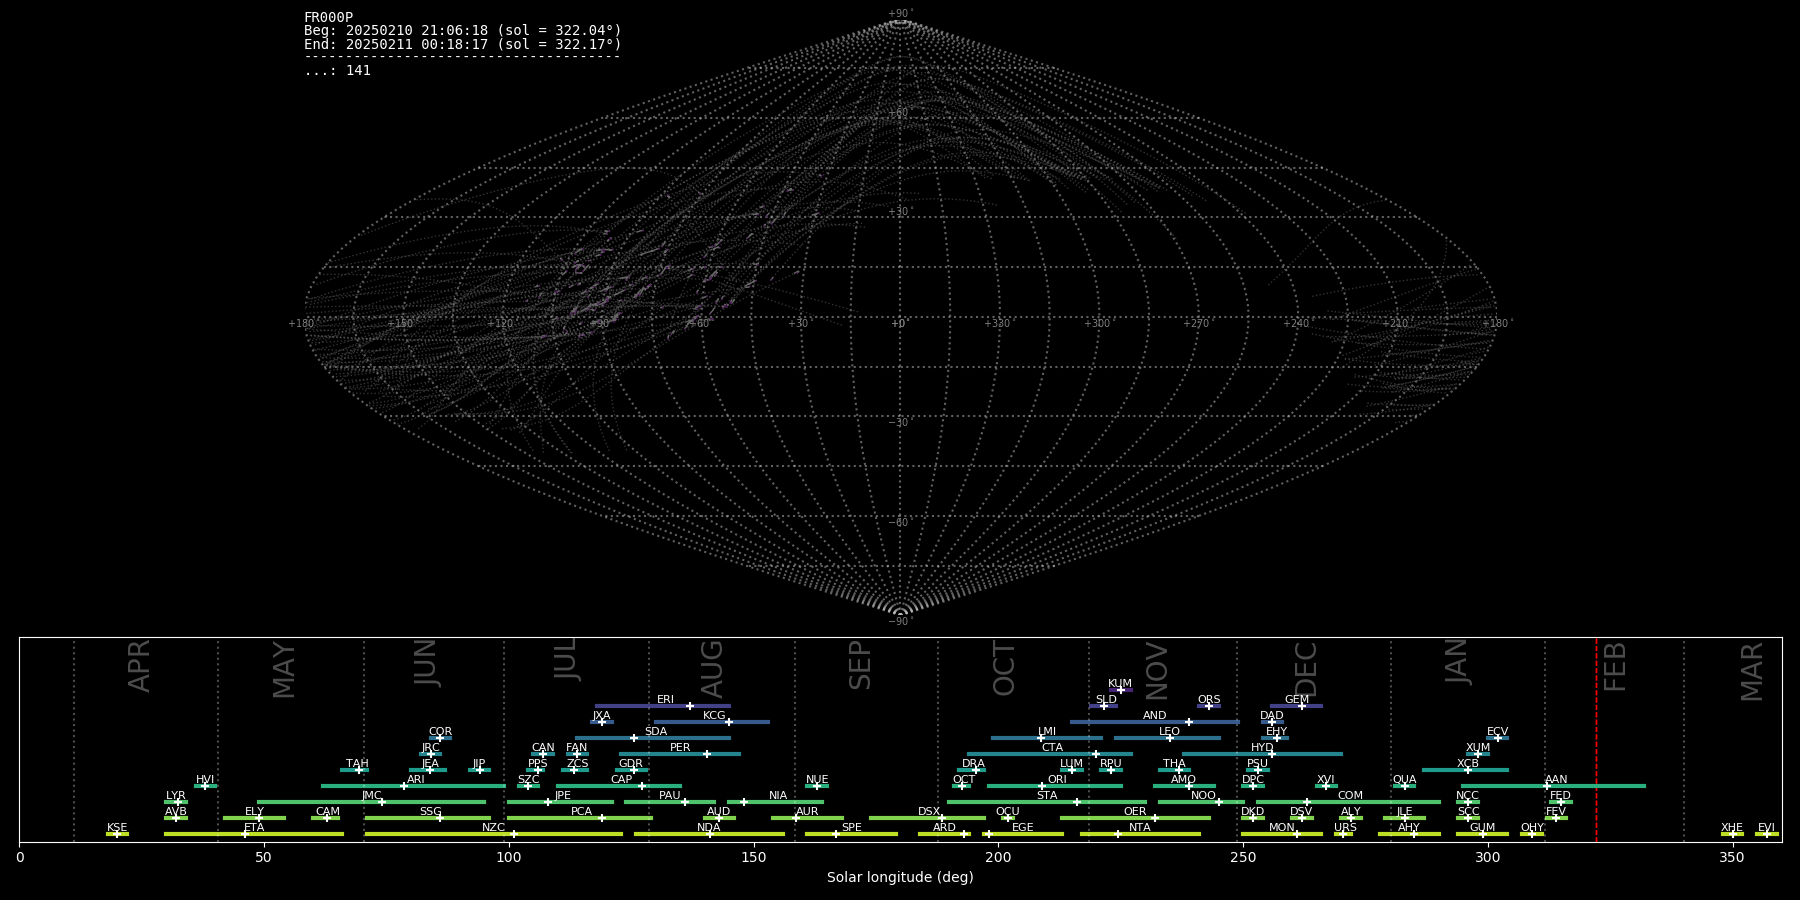Click the AUG month label
This screenshot has height=900, width=1800.
point(712,669)
